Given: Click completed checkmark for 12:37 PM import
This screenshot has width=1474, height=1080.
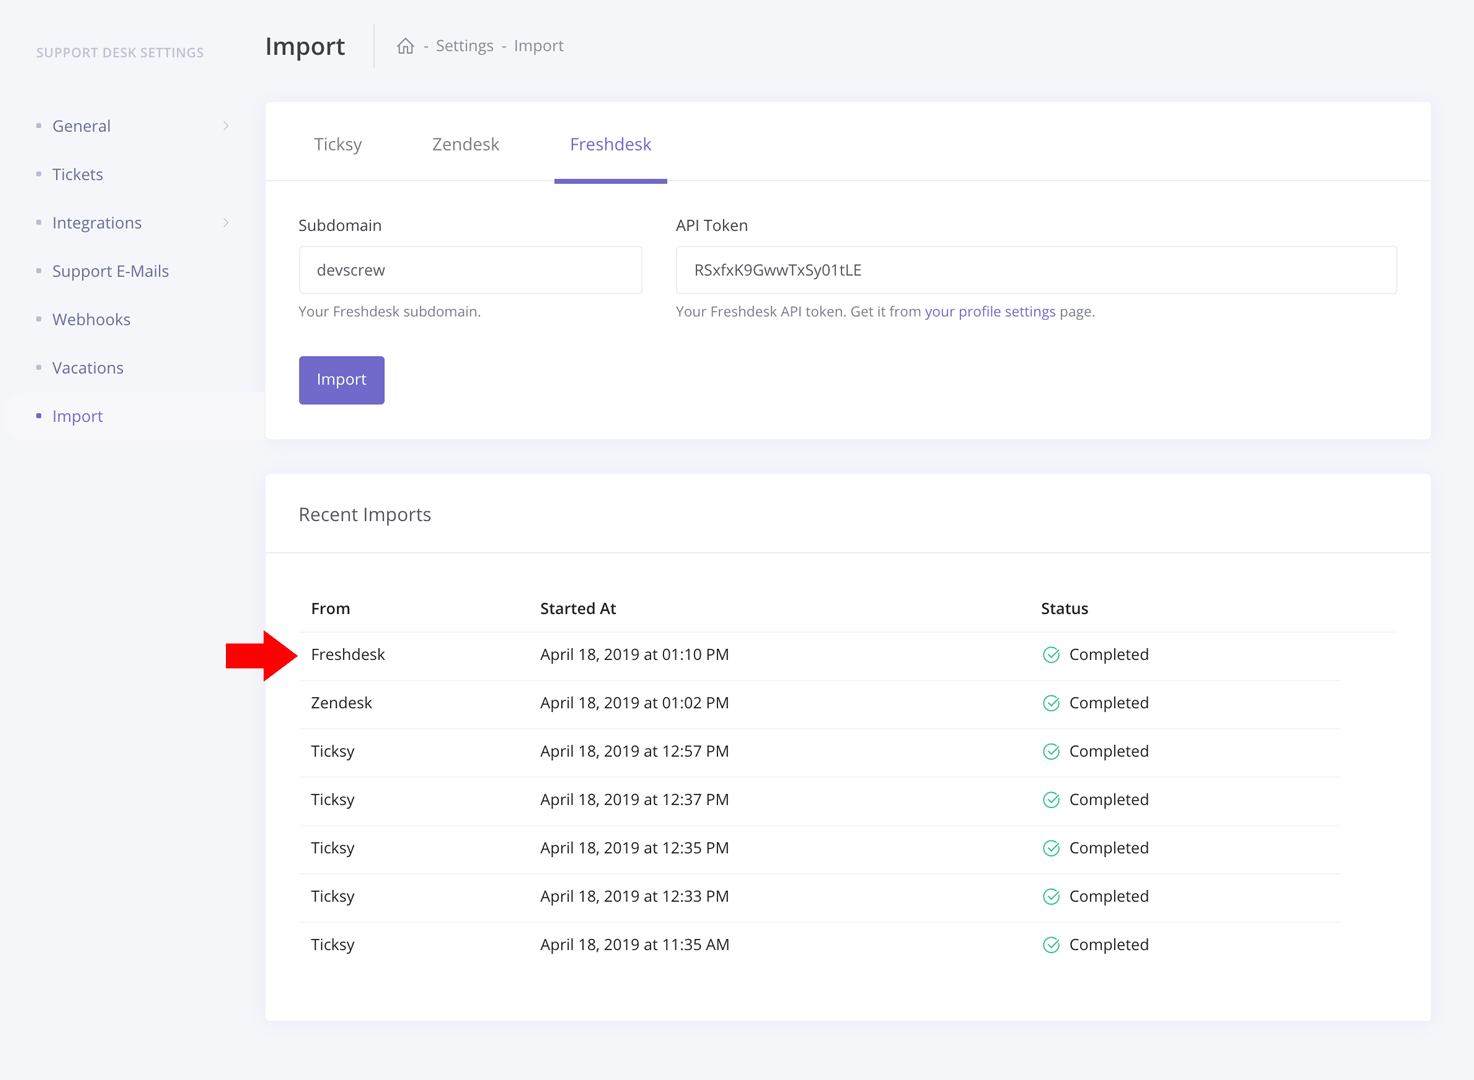Looking at the screenshot, I should click(1051, 800).
